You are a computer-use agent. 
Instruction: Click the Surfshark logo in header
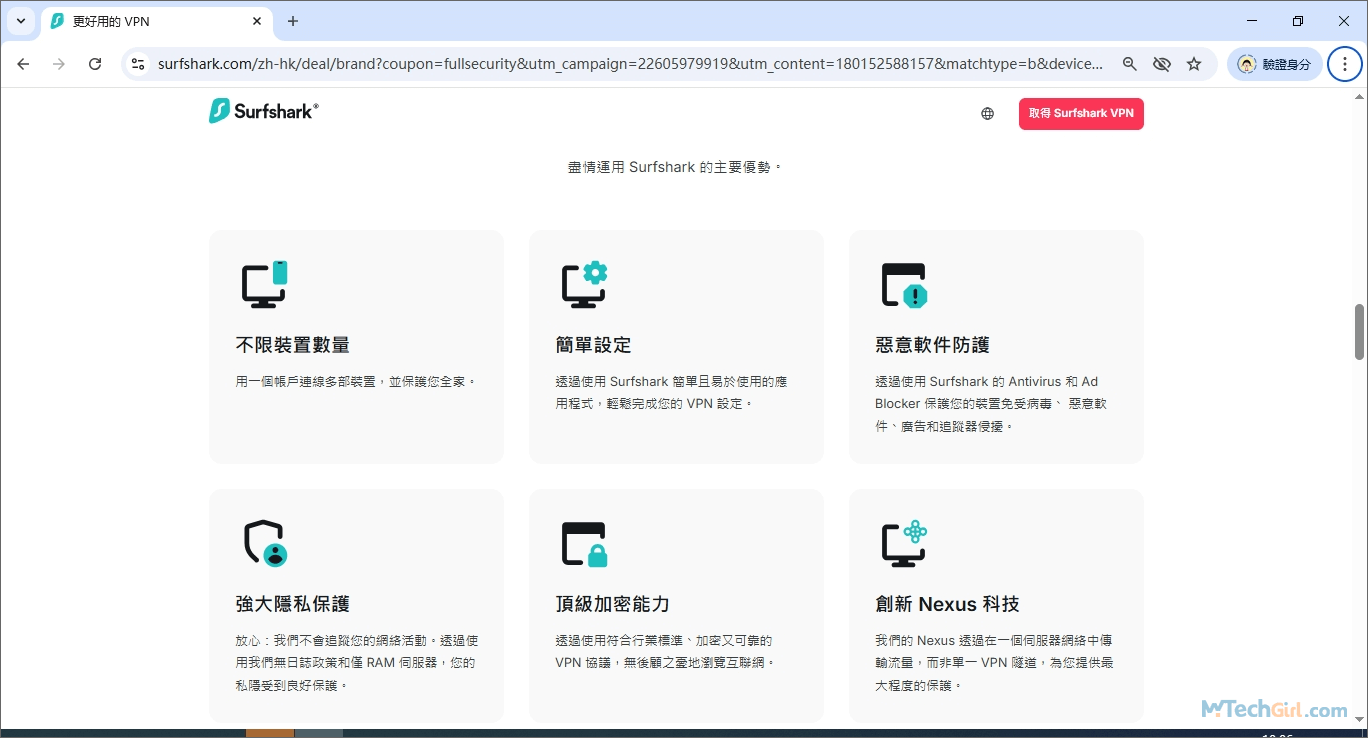click(263, 111)
